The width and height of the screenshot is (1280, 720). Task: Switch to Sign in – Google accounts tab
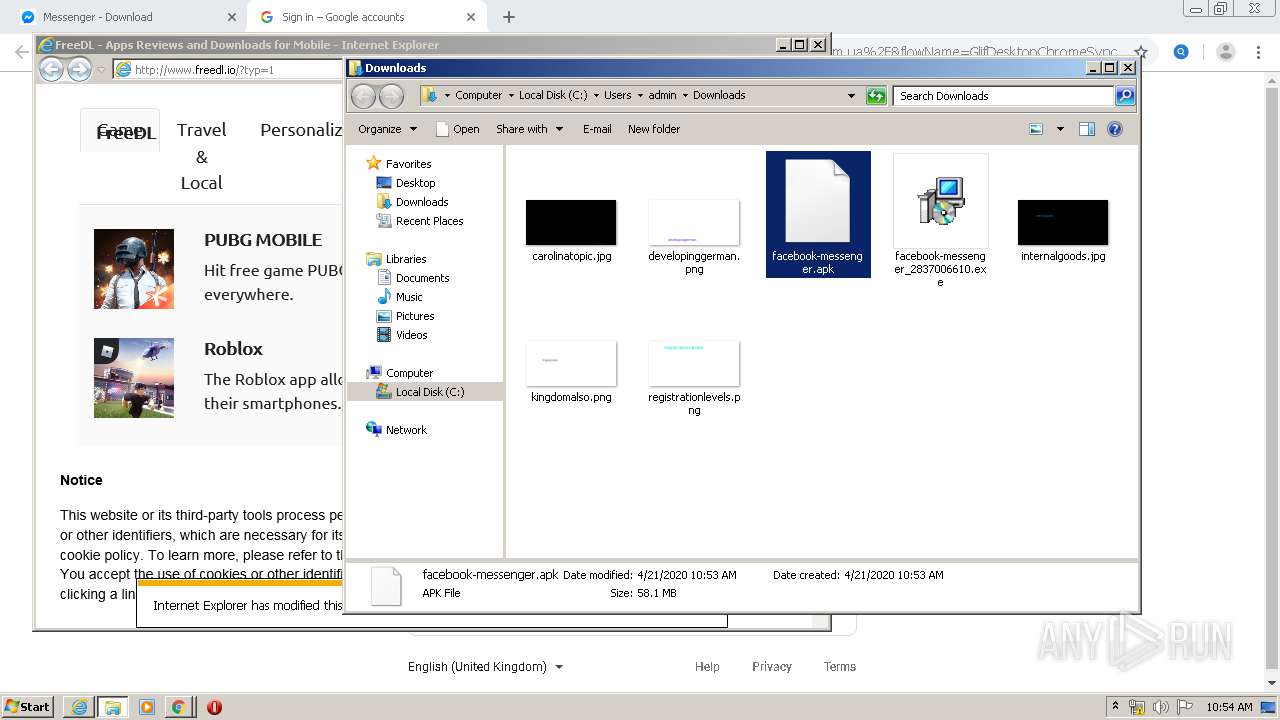coord(365,17)
